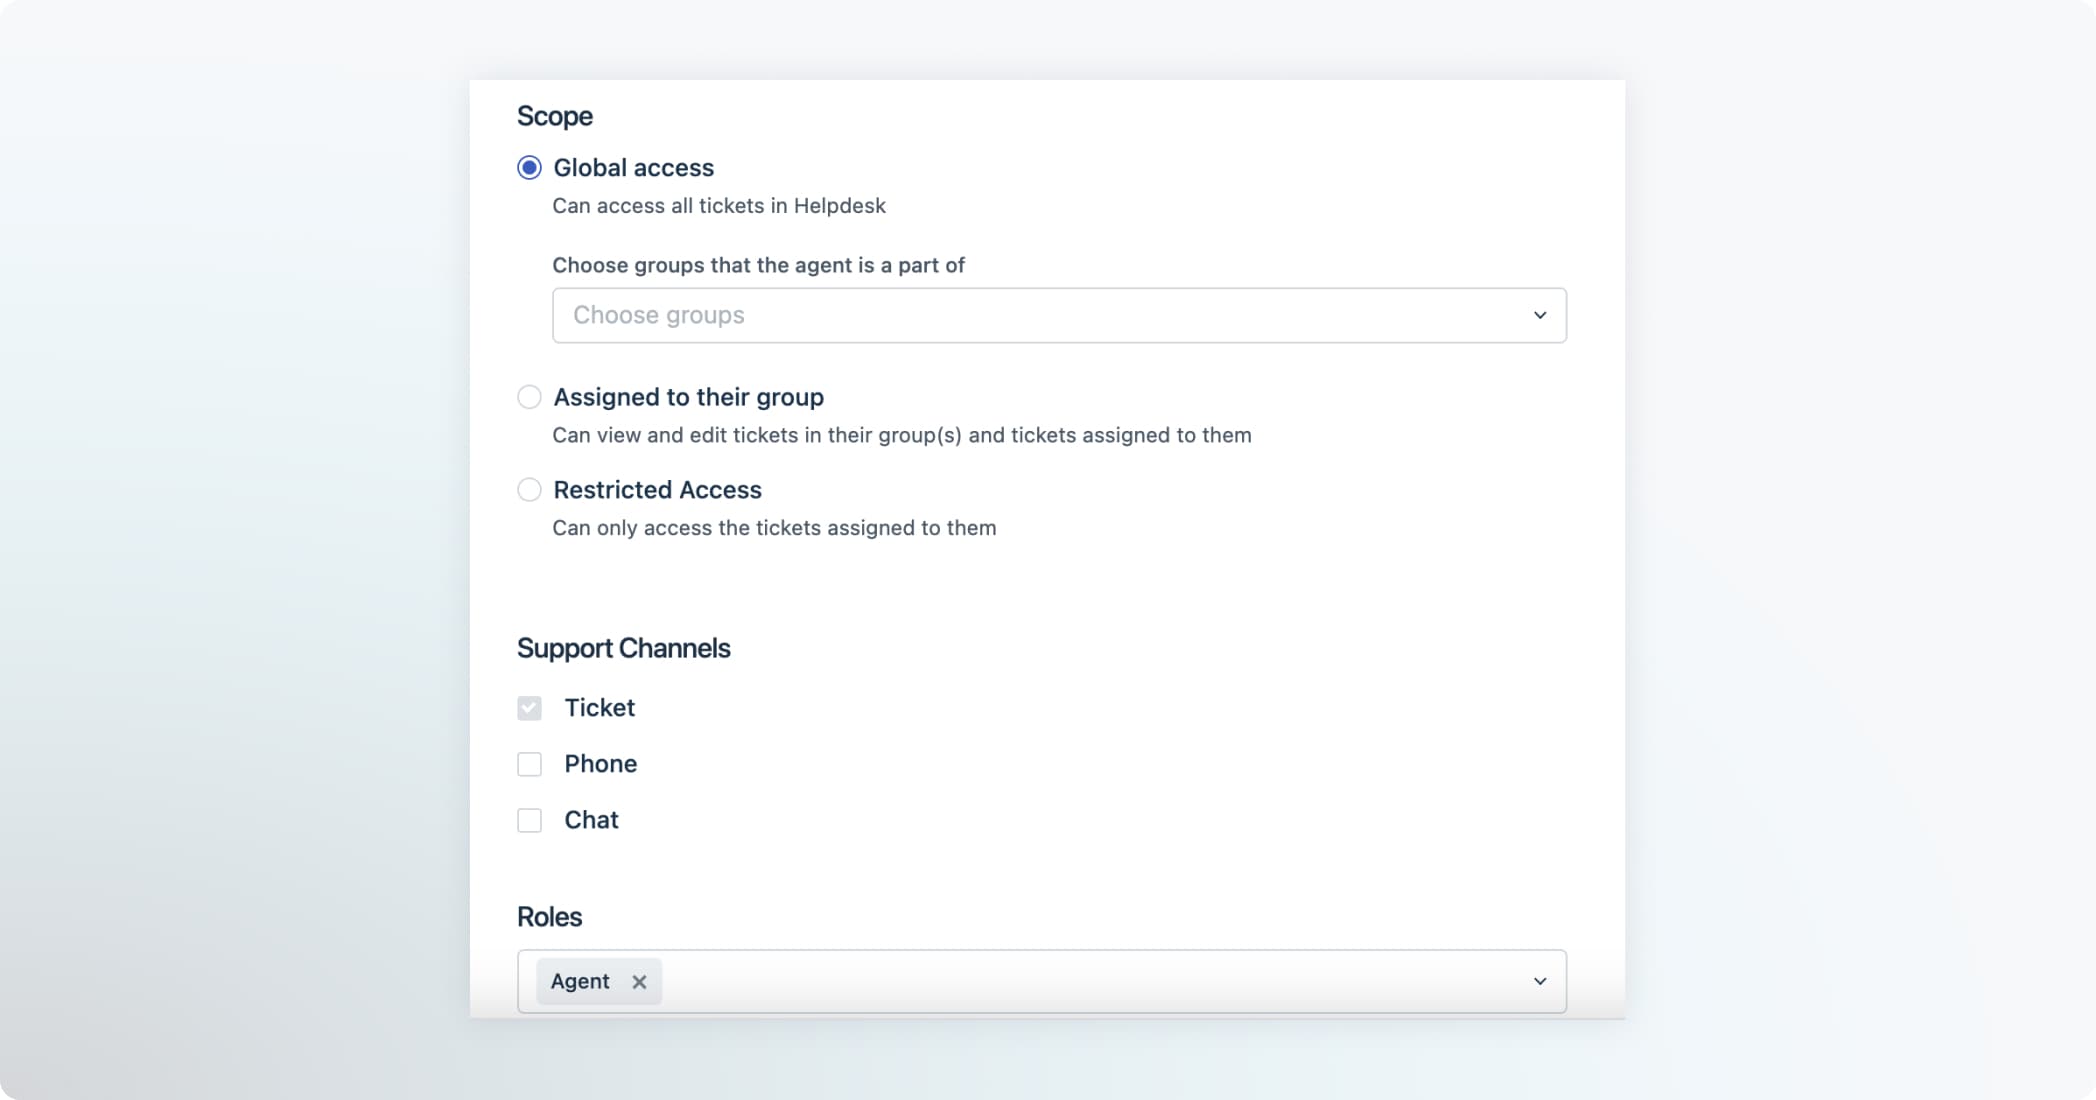
Task: Click the chevron in Choose groups box
Action: 1540,315
